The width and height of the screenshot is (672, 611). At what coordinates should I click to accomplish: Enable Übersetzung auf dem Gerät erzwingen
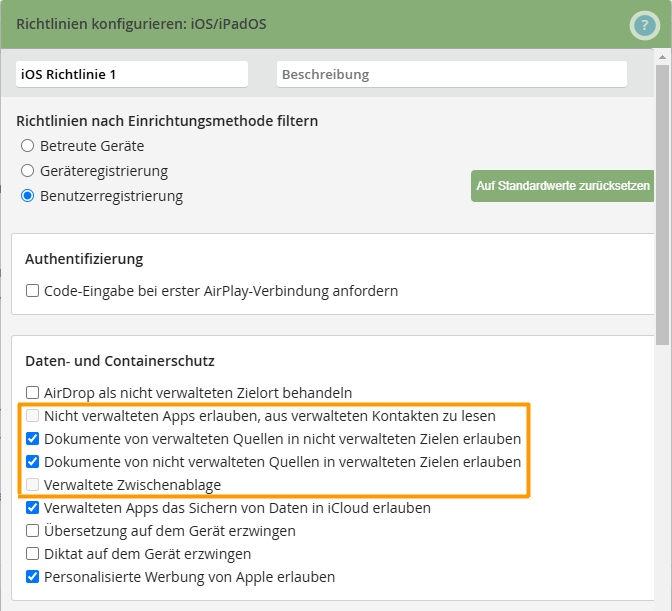(x=33, y=530)
